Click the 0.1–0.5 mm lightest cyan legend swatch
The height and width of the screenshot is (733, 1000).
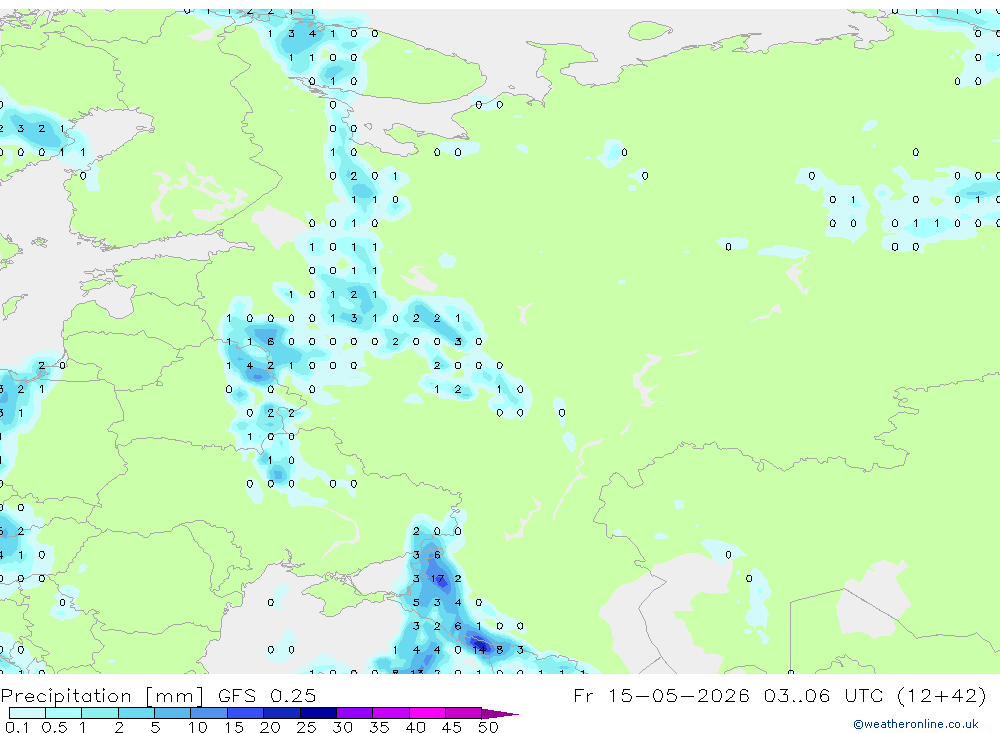pyautogui.click(x=27, y=713)
